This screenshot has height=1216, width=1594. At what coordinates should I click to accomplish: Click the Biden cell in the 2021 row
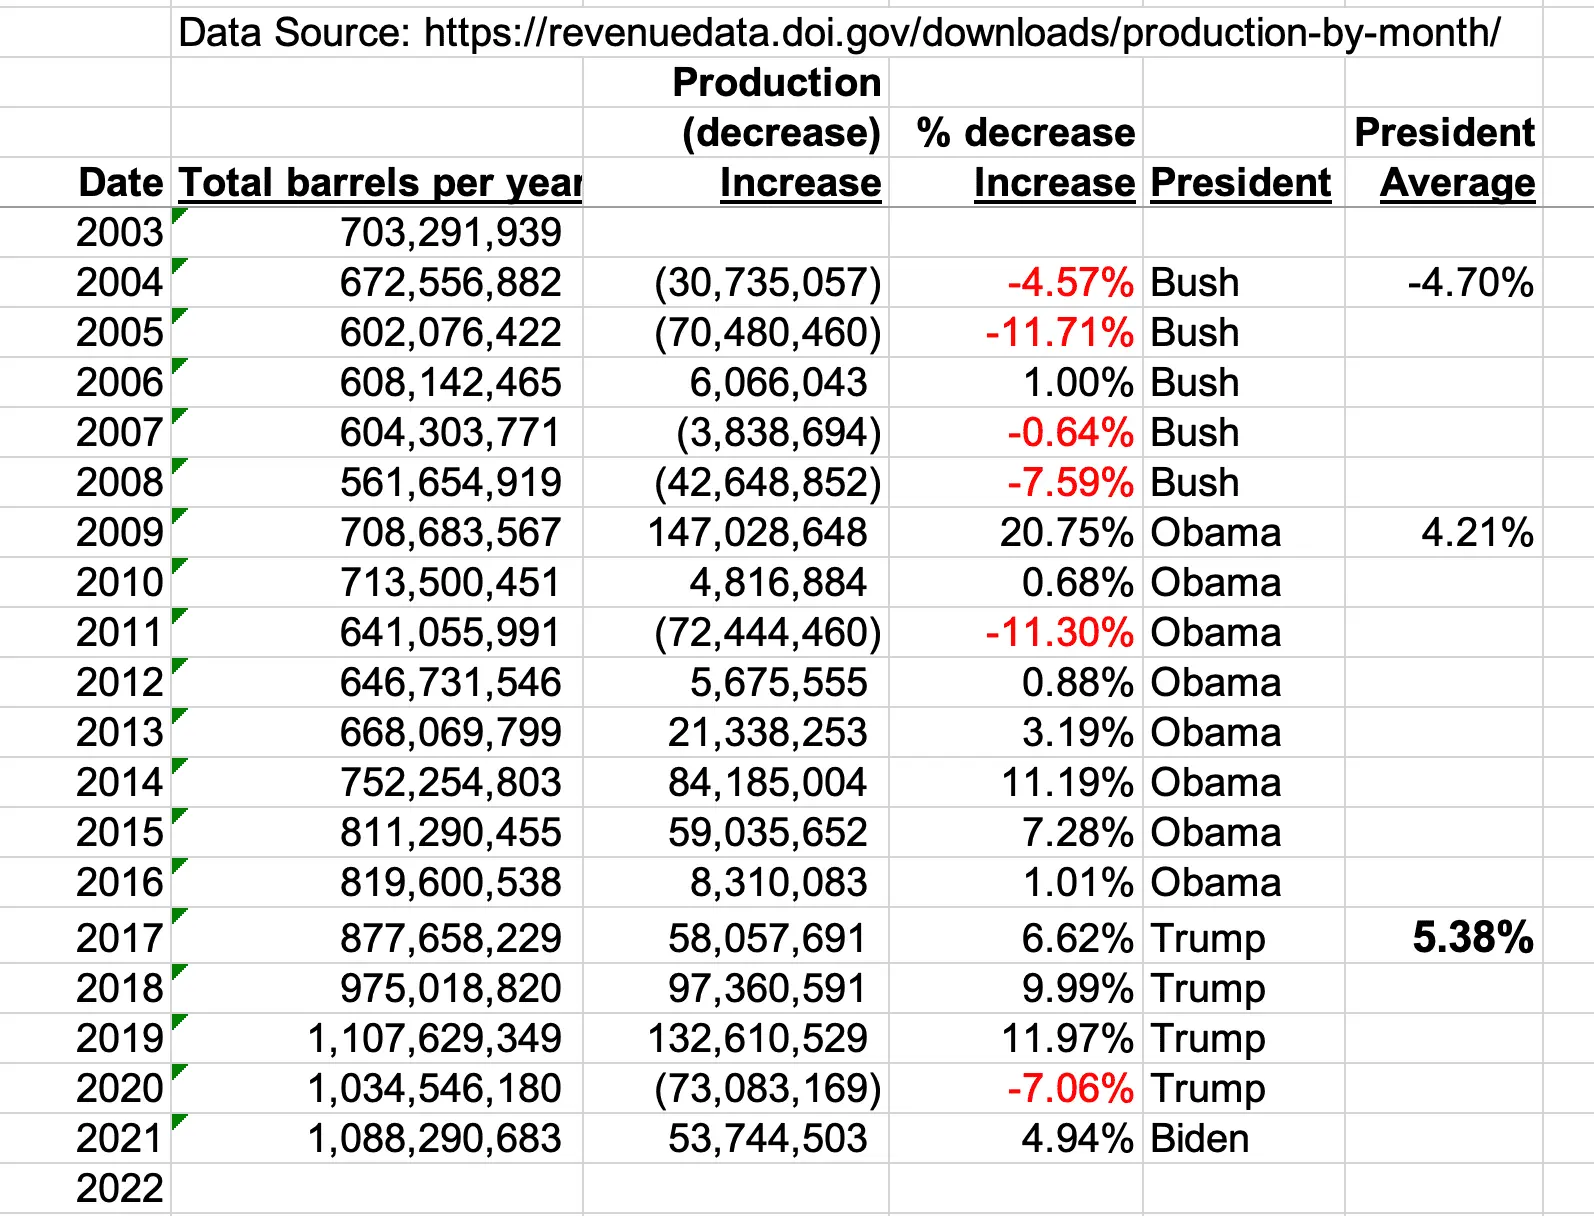[x=1199, y=1139]
